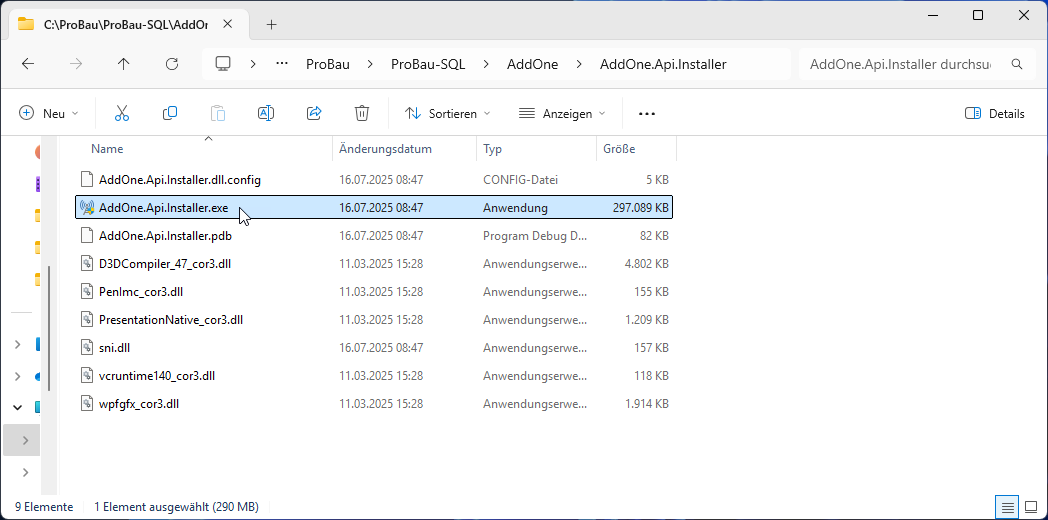This screenshot has height=520, width=1048.
Task: Click the Cut scissors icon
Action: (122, 114)
